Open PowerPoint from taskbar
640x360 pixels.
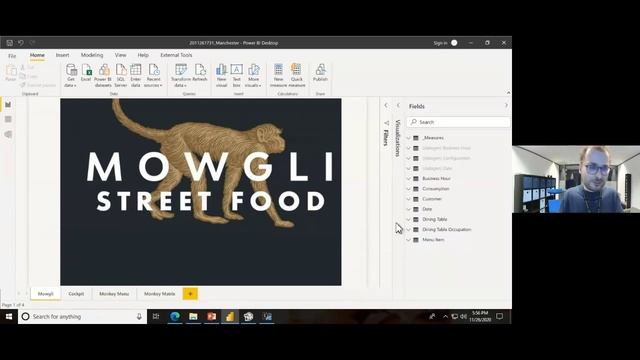pyautogui.click(x=212, y=316)
